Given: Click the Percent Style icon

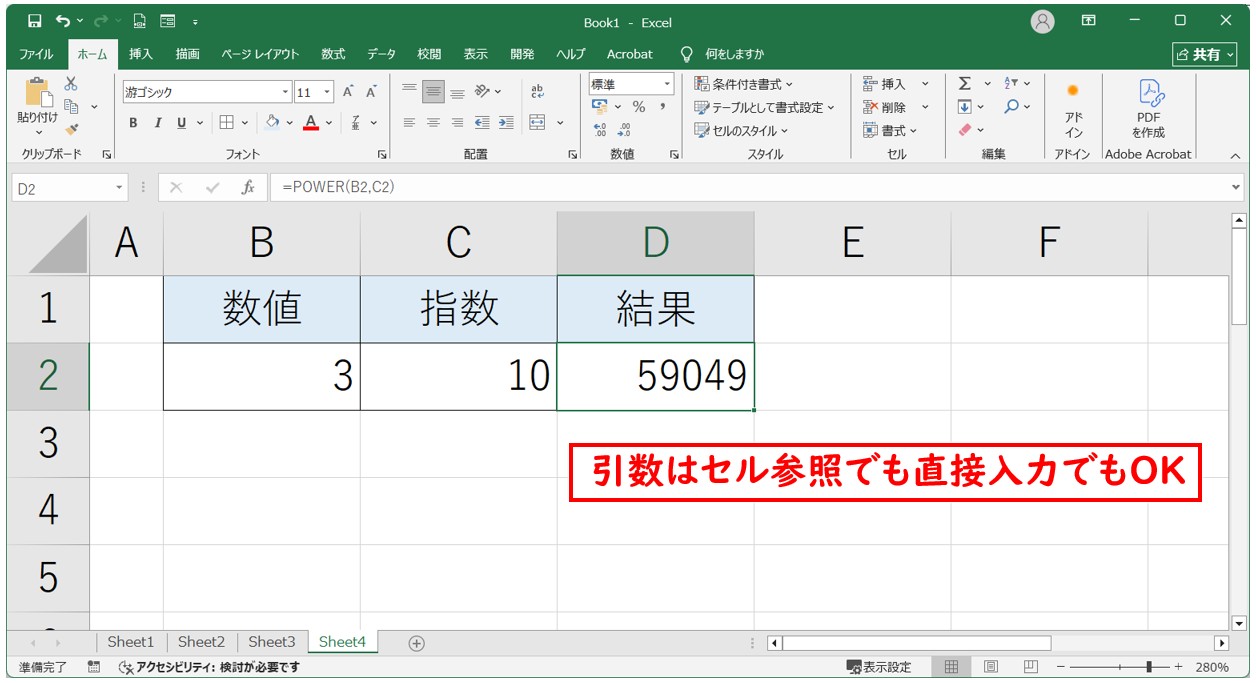Looking at the screenshot, I should tap(638, 107).
